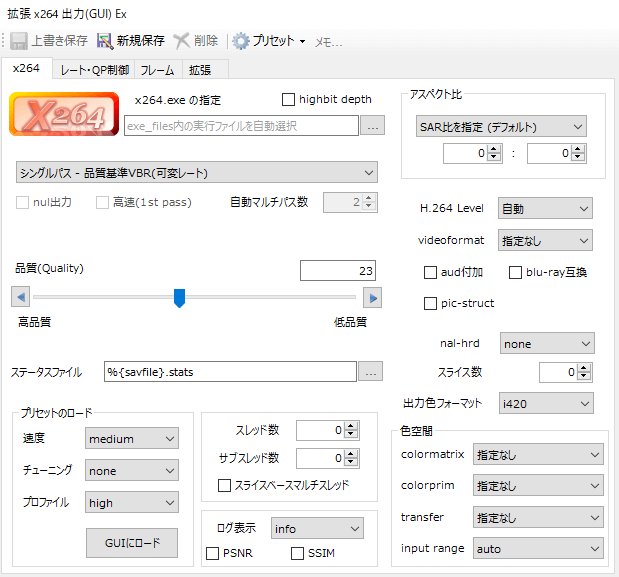619x577 pixels.
Task: Click the second SAR ratio spinner field
Action: tap(557, 154)
